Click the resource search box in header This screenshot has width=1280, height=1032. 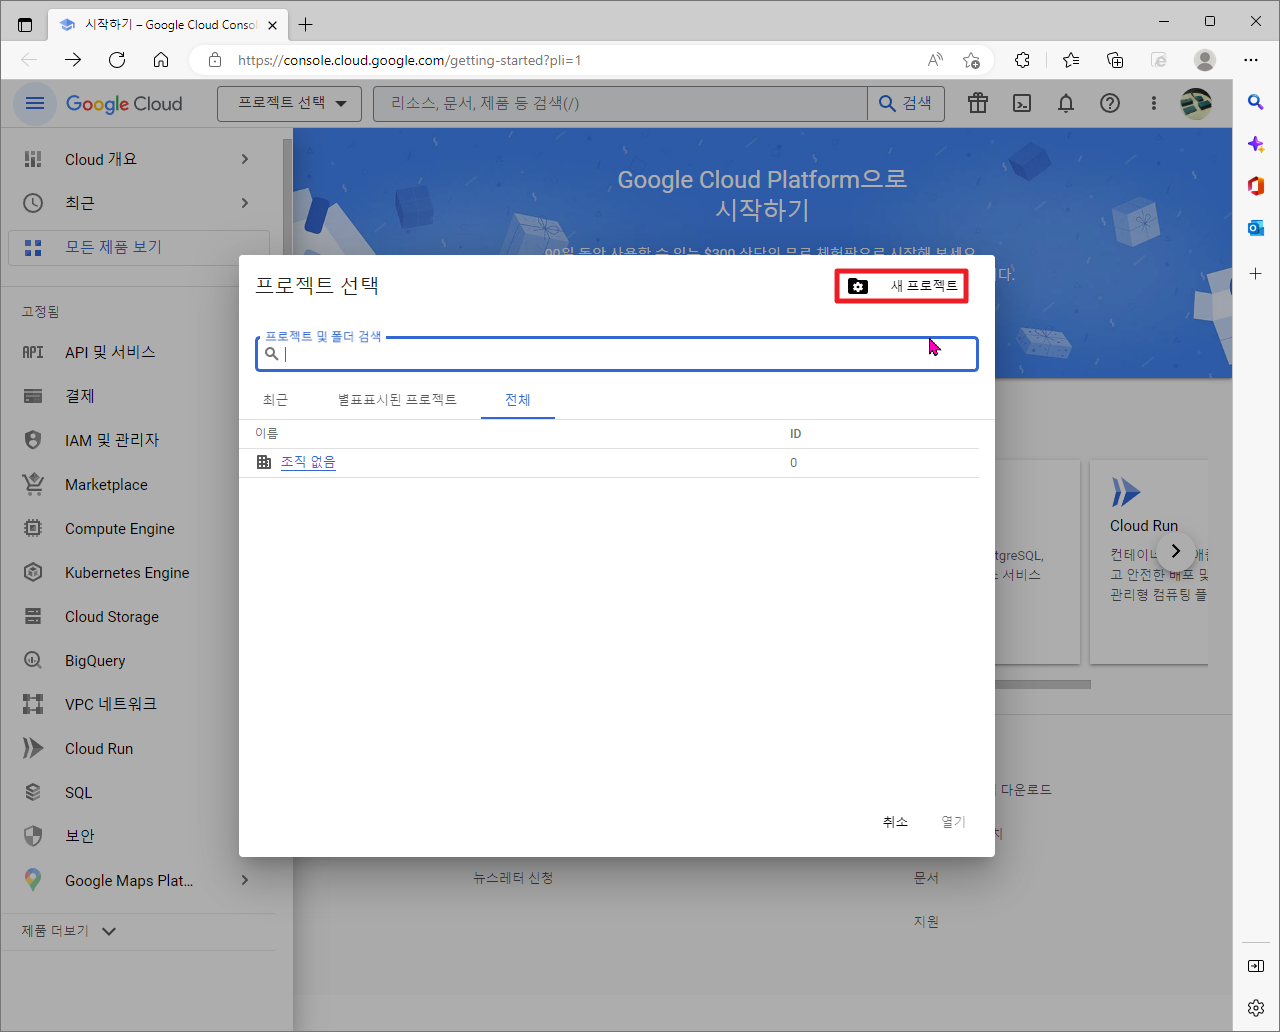(620, 103)
